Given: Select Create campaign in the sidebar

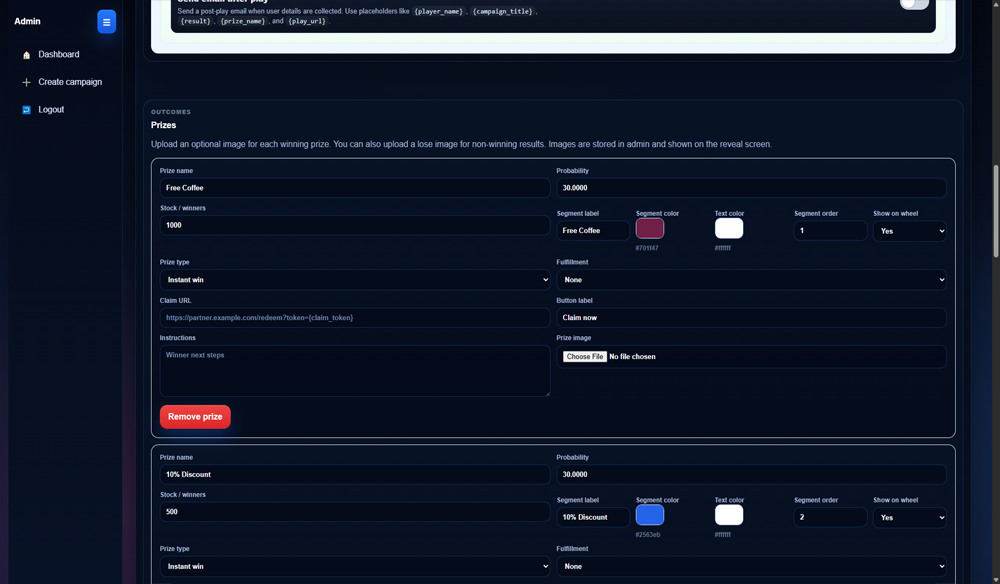Looking at the screenshot, I should tap(70, 82).
